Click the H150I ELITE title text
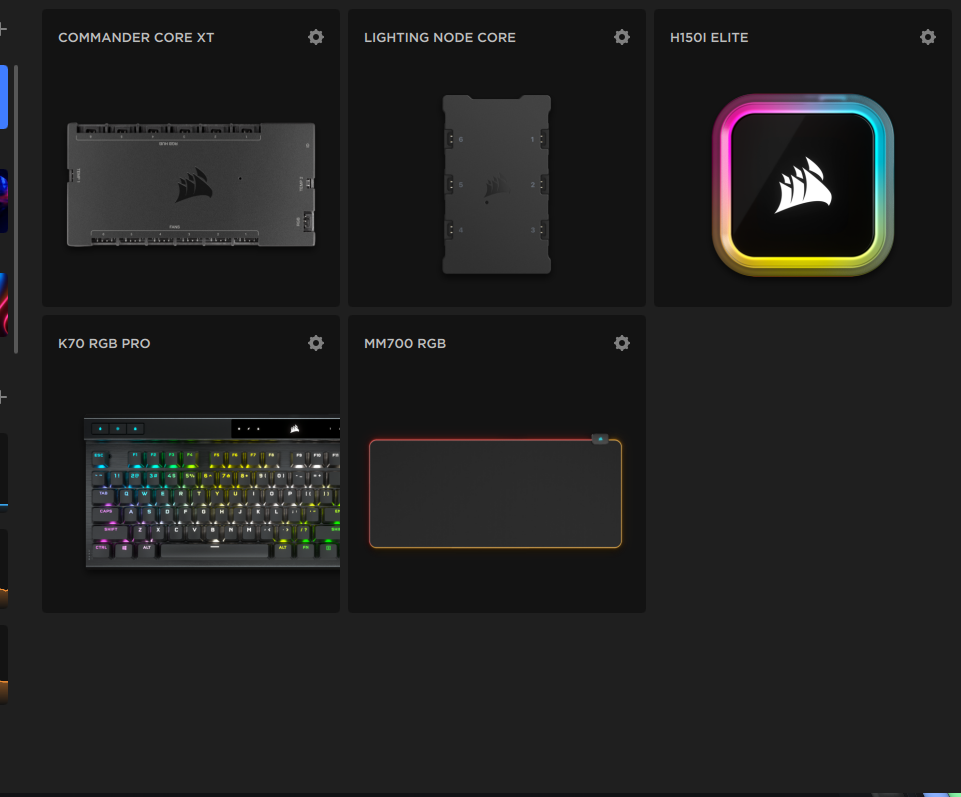Image resolution: width=961 pixels, height=797 pixels. click(x=709, y=38)
